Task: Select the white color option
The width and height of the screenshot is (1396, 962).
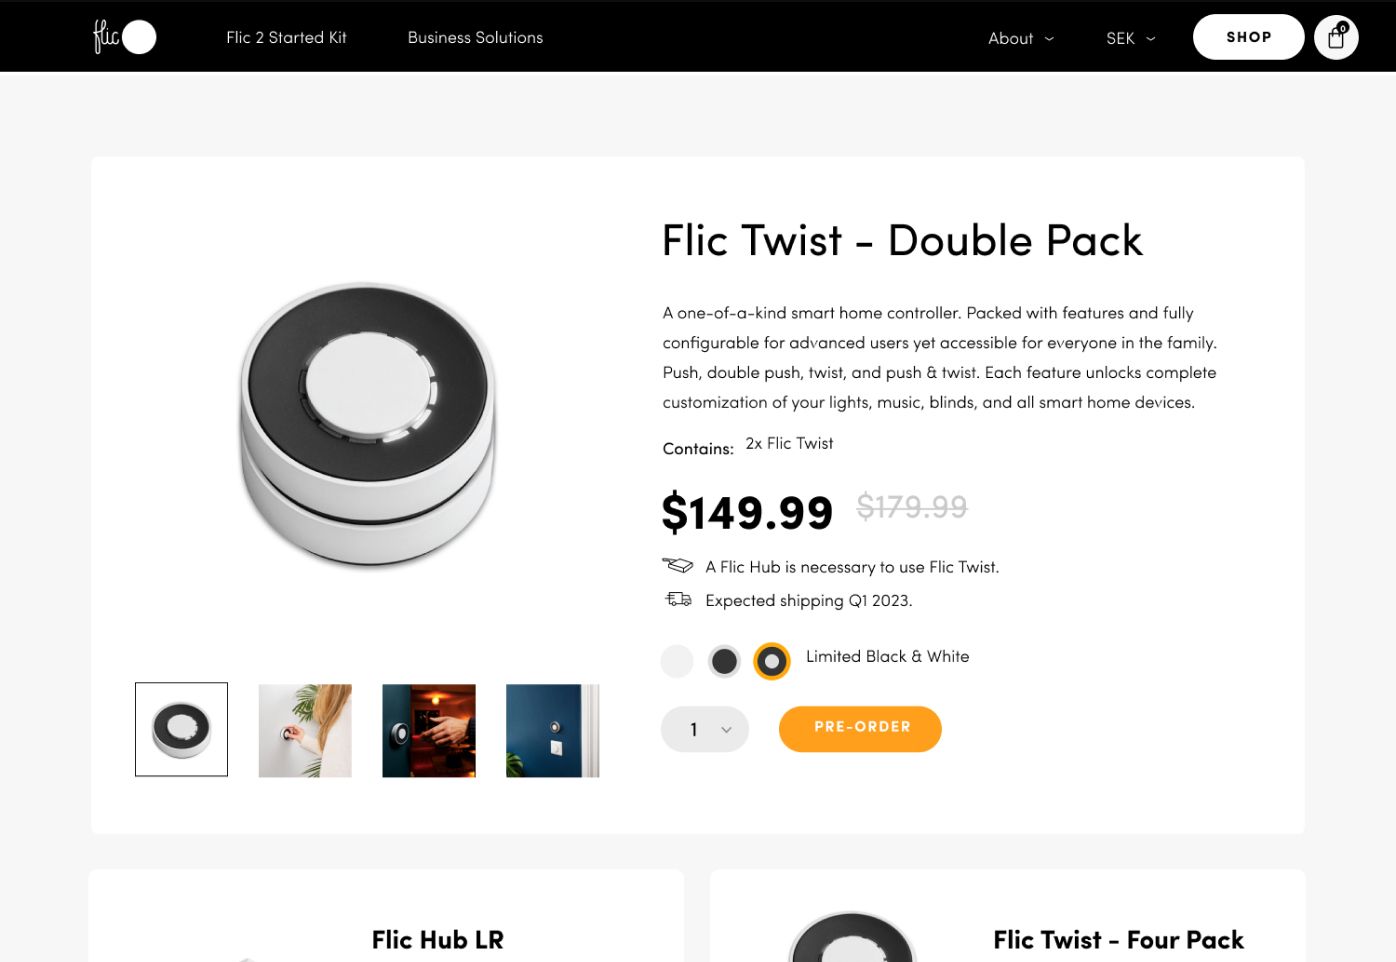Action: pos(677,661)
